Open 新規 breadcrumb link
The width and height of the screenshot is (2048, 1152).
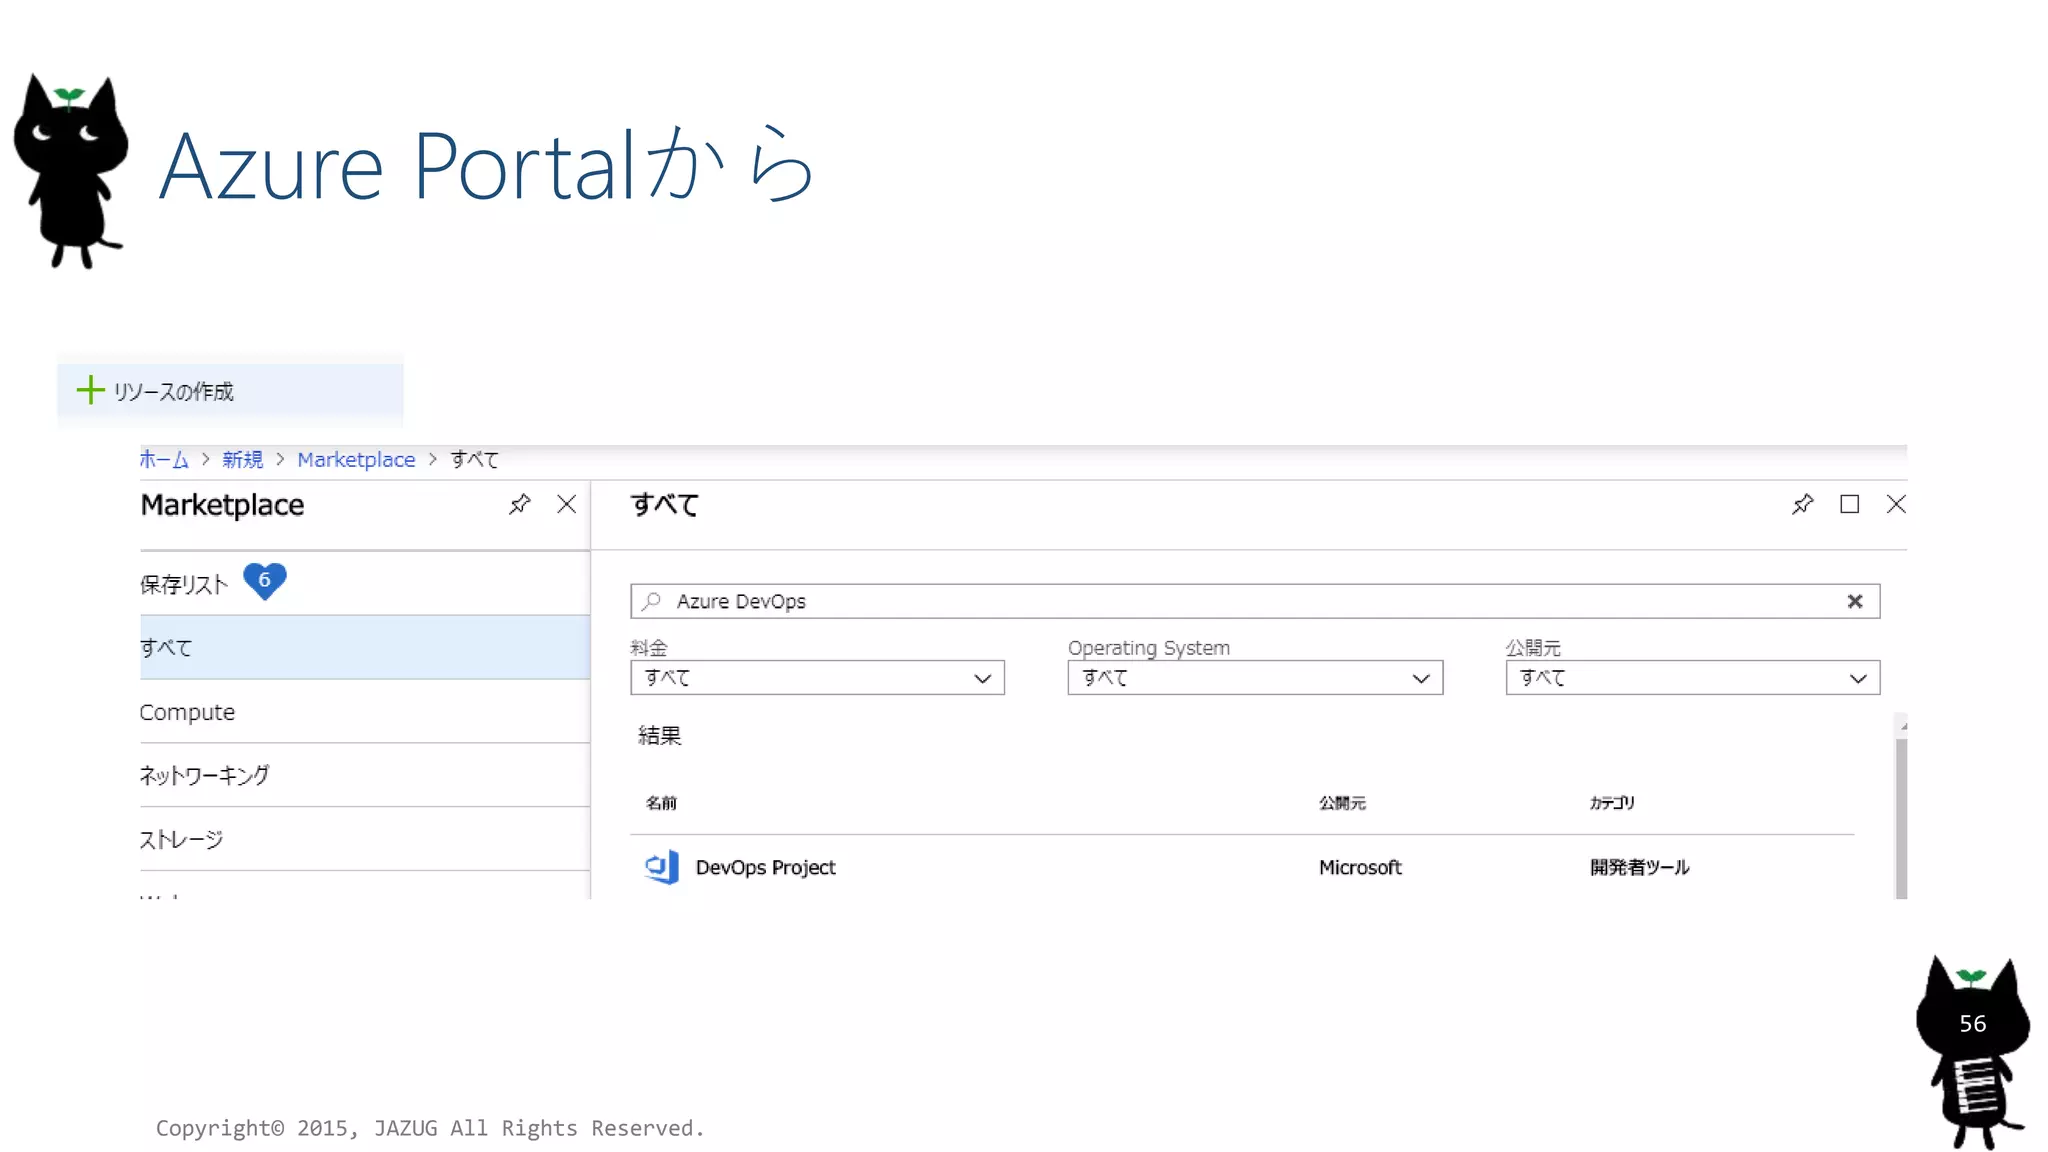[243, 459]
